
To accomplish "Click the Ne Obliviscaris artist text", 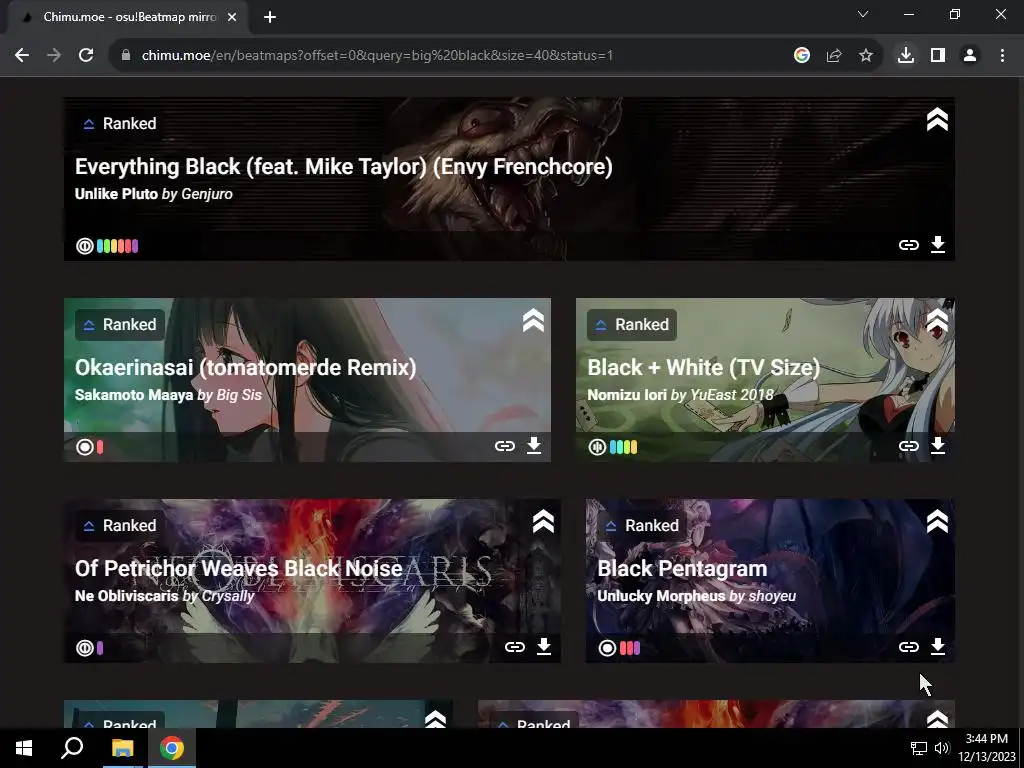I will 126,596.
